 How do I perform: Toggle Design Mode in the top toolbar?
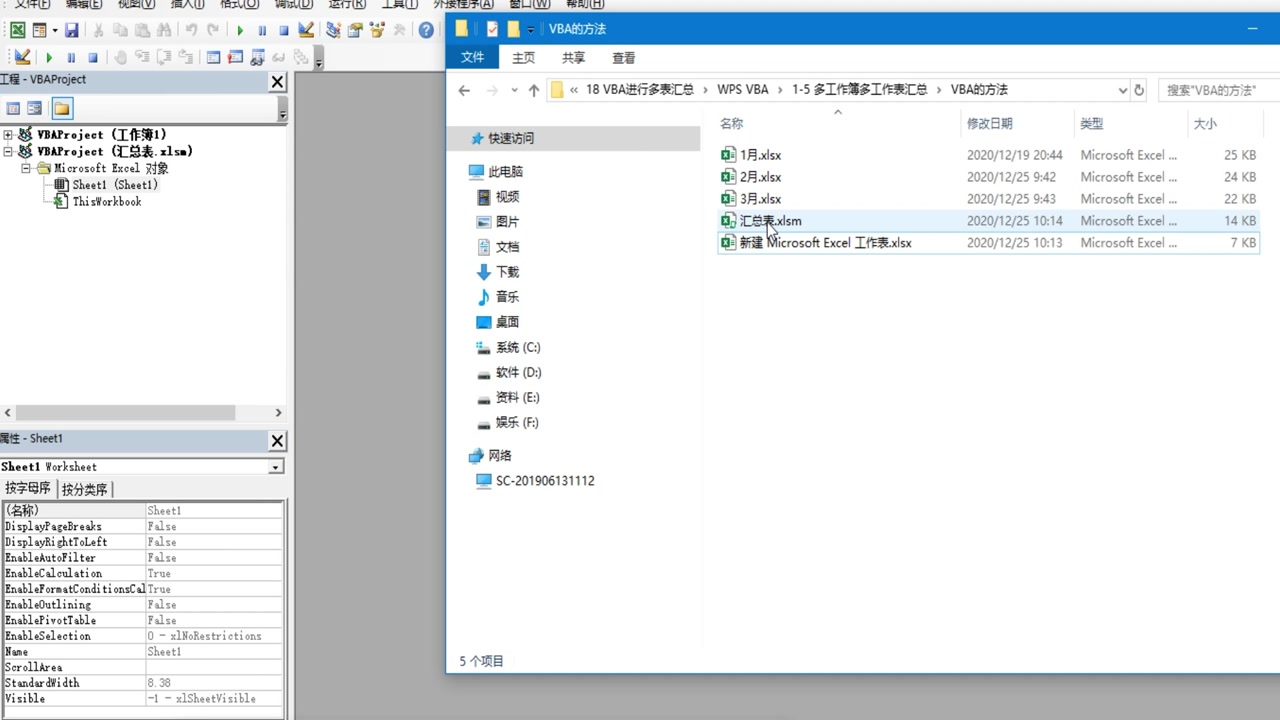306,31
